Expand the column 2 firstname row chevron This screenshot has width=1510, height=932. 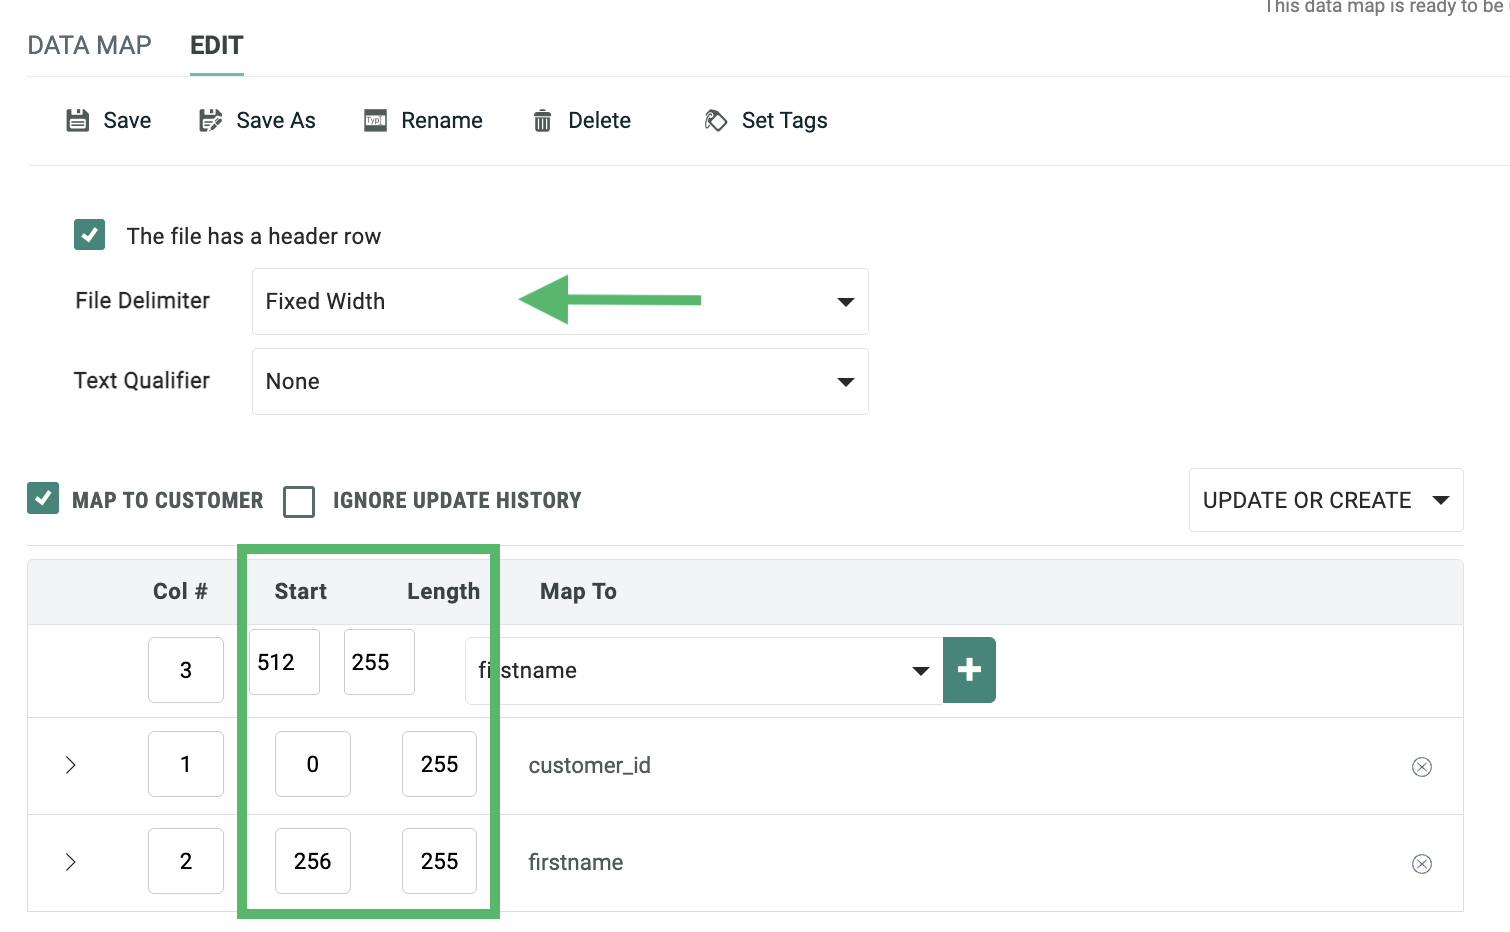click(x=70, y=862)
